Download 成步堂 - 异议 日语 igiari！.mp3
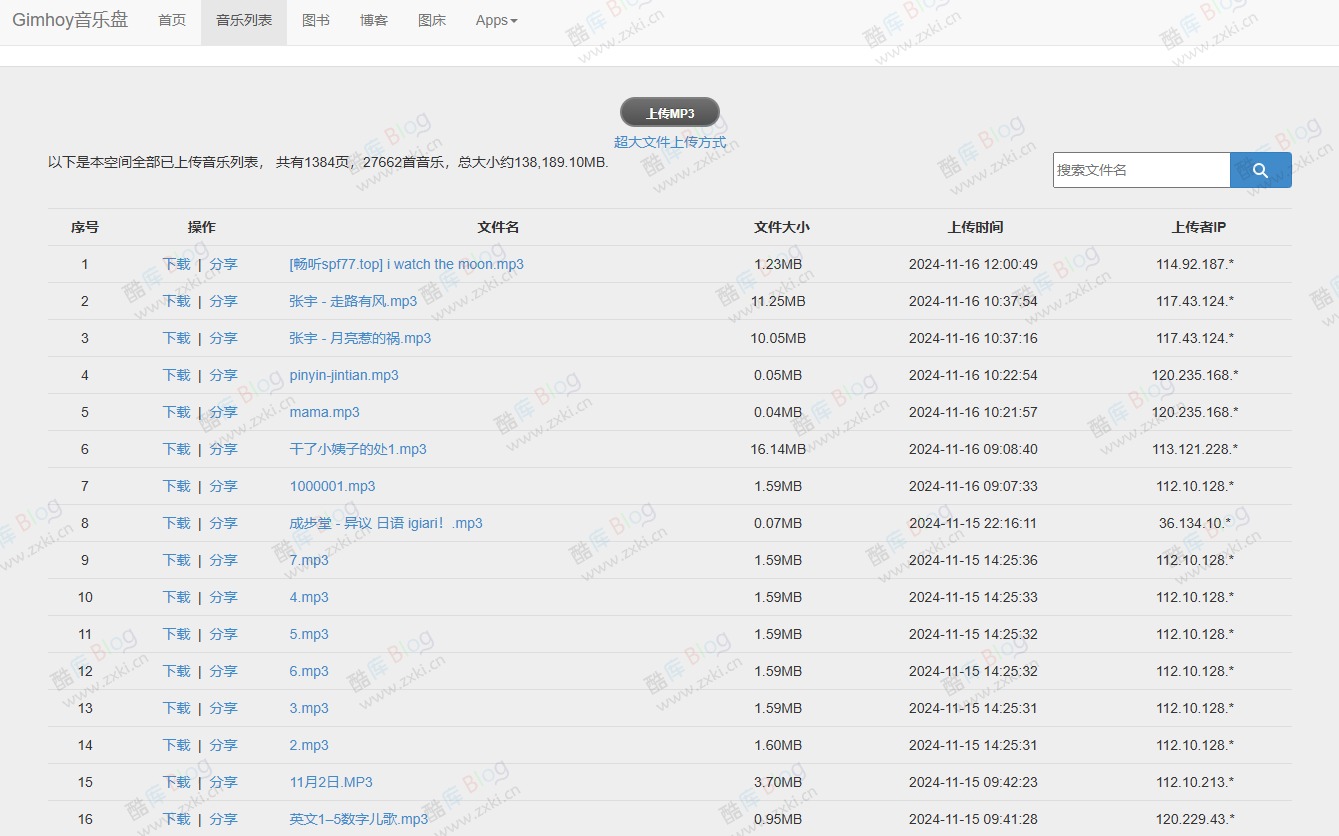Screen dimensions: 1339x836 [176, 523]
